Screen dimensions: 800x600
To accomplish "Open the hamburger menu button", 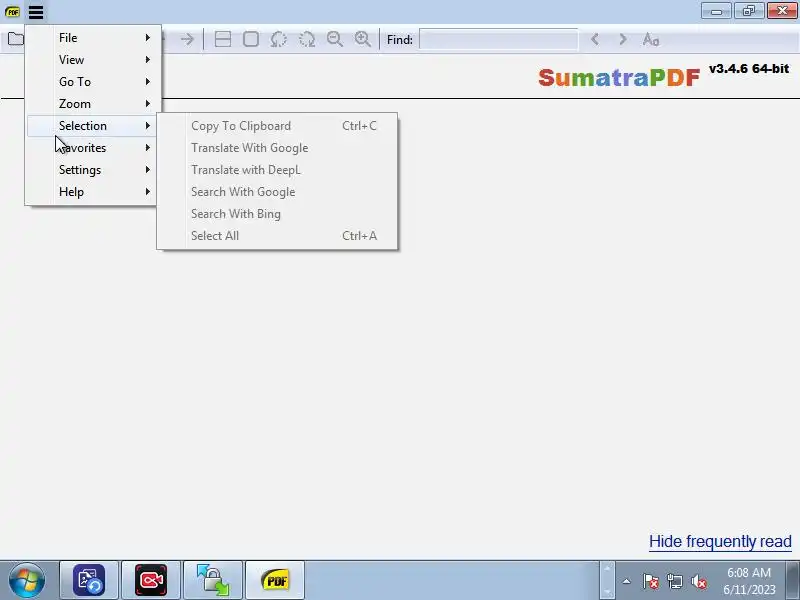I will pyautogui.click(x=36, y=11).
